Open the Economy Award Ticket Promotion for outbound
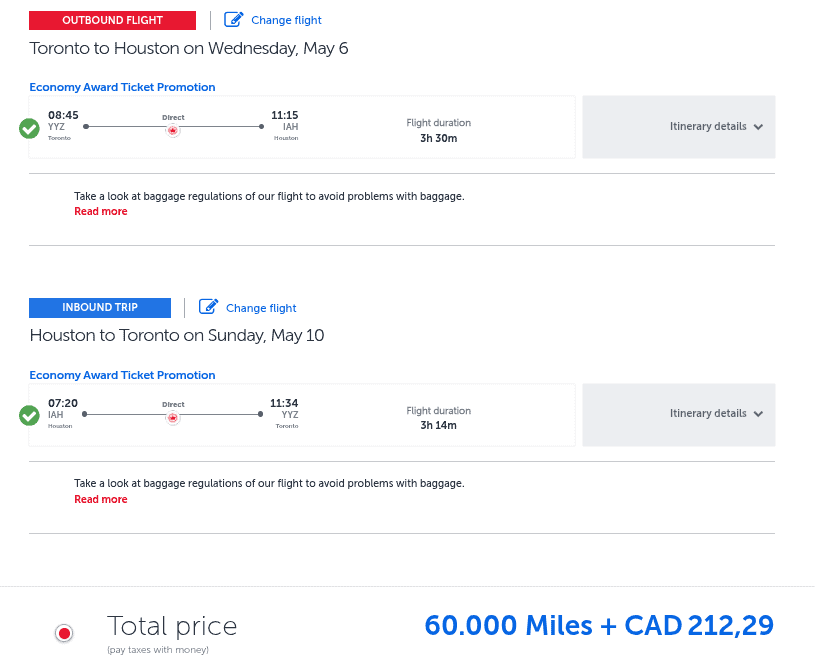This screenshot has height=664, width=815. coord(122,87)
